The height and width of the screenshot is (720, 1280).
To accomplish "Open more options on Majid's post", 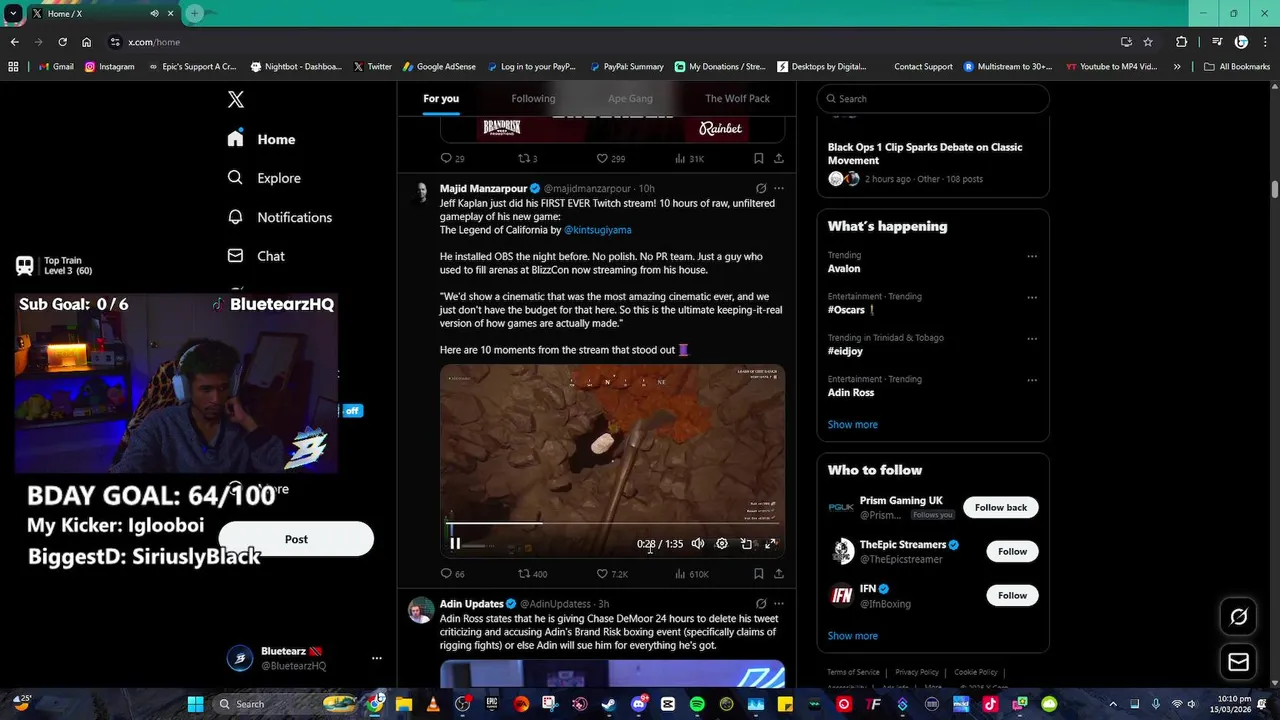I will tap(779, 188).
